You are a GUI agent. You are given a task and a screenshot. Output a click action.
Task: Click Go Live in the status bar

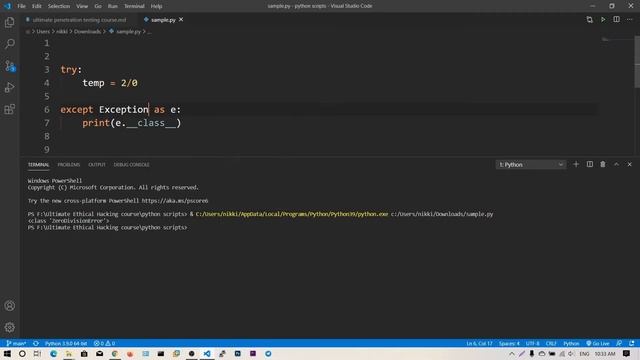tap(598, 343)
